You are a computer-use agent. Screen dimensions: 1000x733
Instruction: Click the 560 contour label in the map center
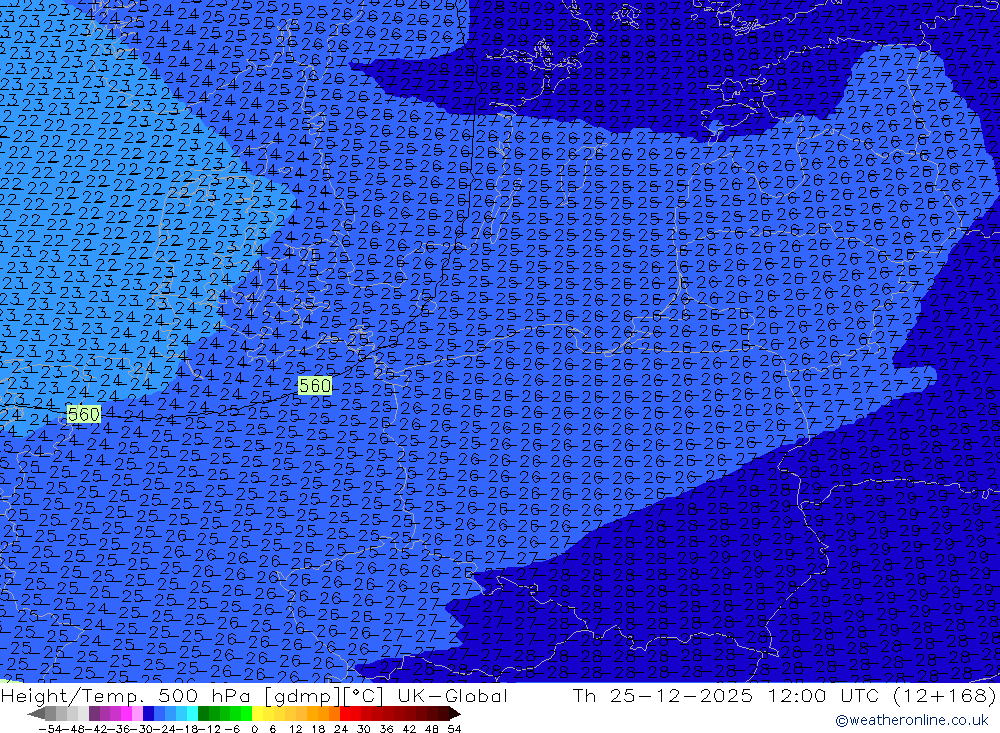click(314, 386)
